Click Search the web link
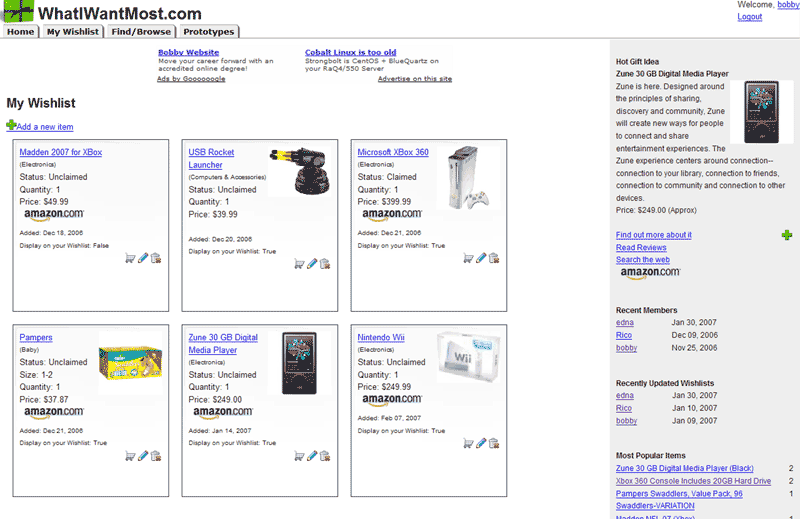Image resolution: width=800 pixels, height=519 pixels. (643, 260)
